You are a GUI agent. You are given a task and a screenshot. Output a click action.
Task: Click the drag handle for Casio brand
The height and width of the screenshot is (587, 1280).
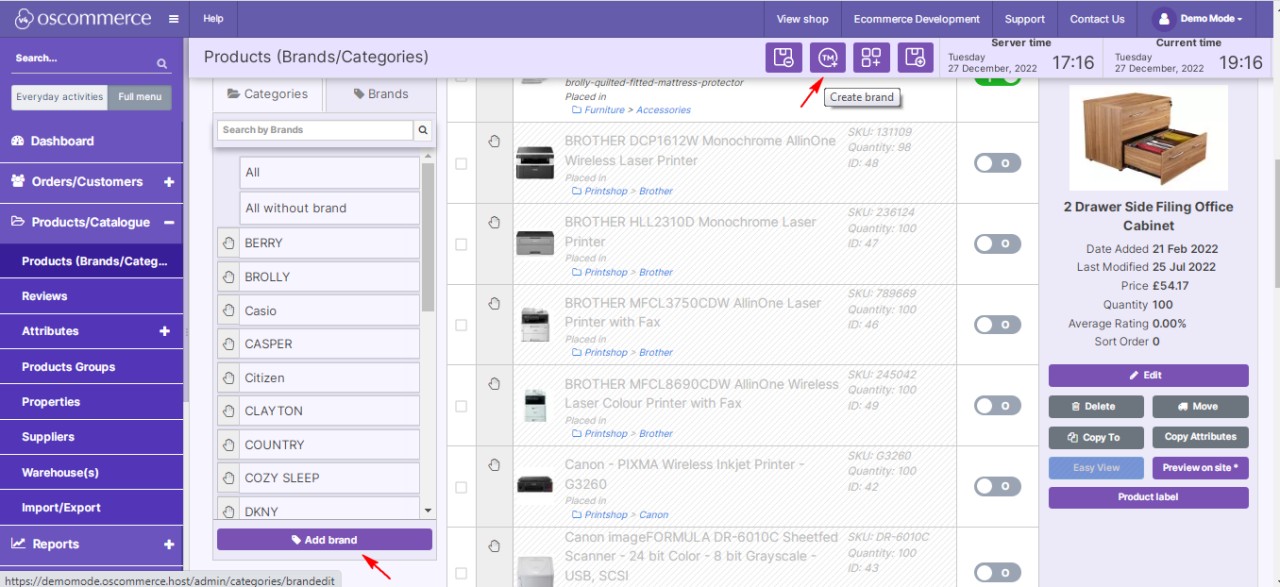coord(228,311)
